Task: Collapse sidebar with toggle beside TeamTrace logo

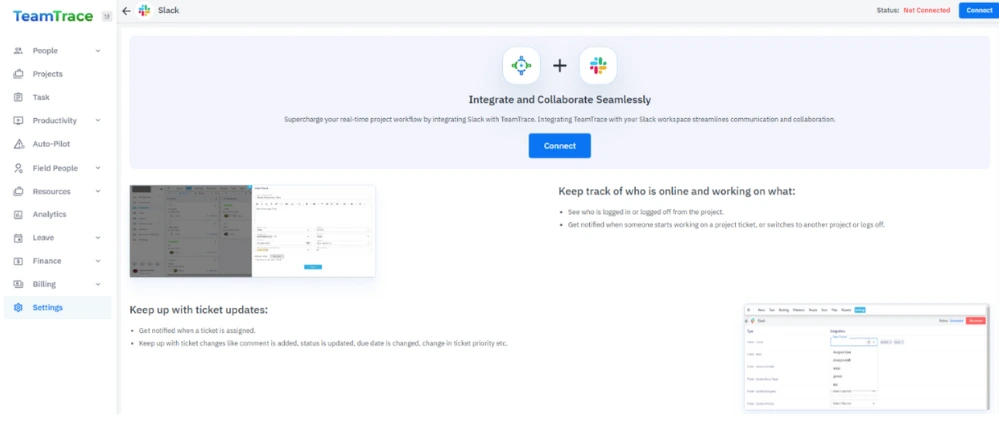Action: point(106,17)
